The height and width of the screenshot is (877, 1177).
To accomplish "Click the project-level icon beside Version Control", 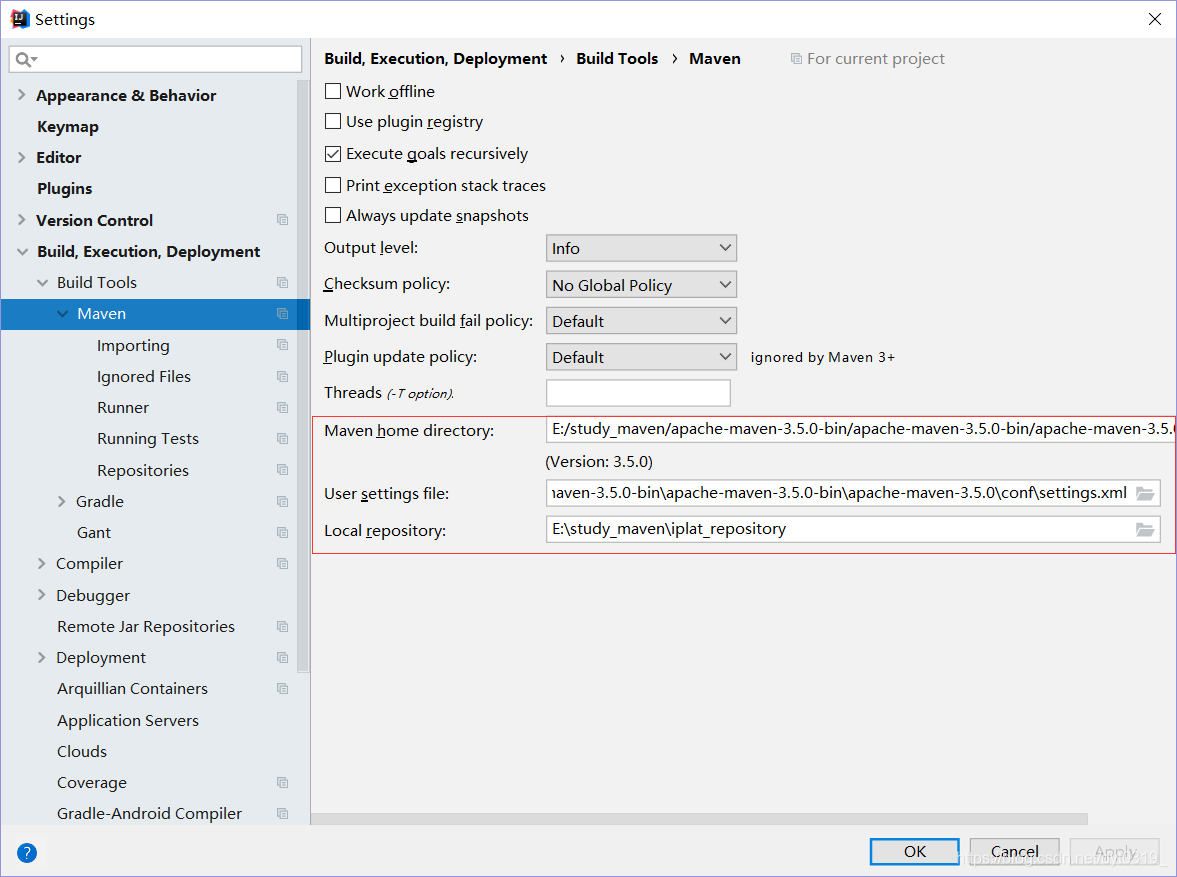I will click(282, 220).
